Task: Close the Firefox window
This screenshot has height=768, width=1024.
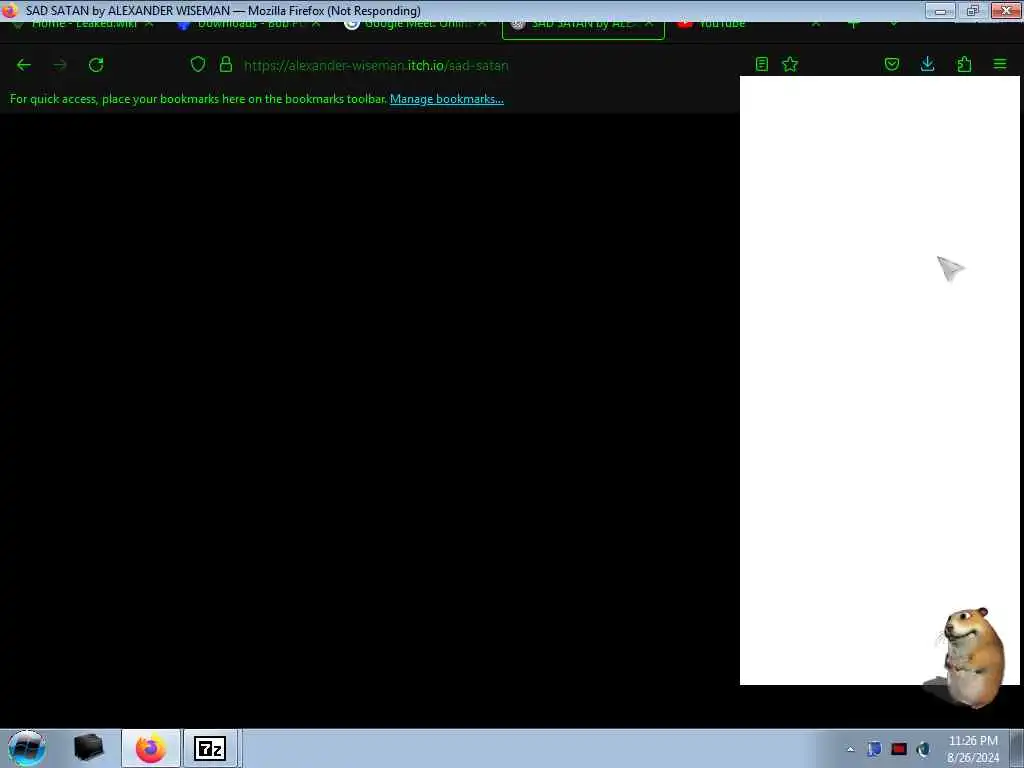Action: pyautogui.click(x=1006, y=10)
